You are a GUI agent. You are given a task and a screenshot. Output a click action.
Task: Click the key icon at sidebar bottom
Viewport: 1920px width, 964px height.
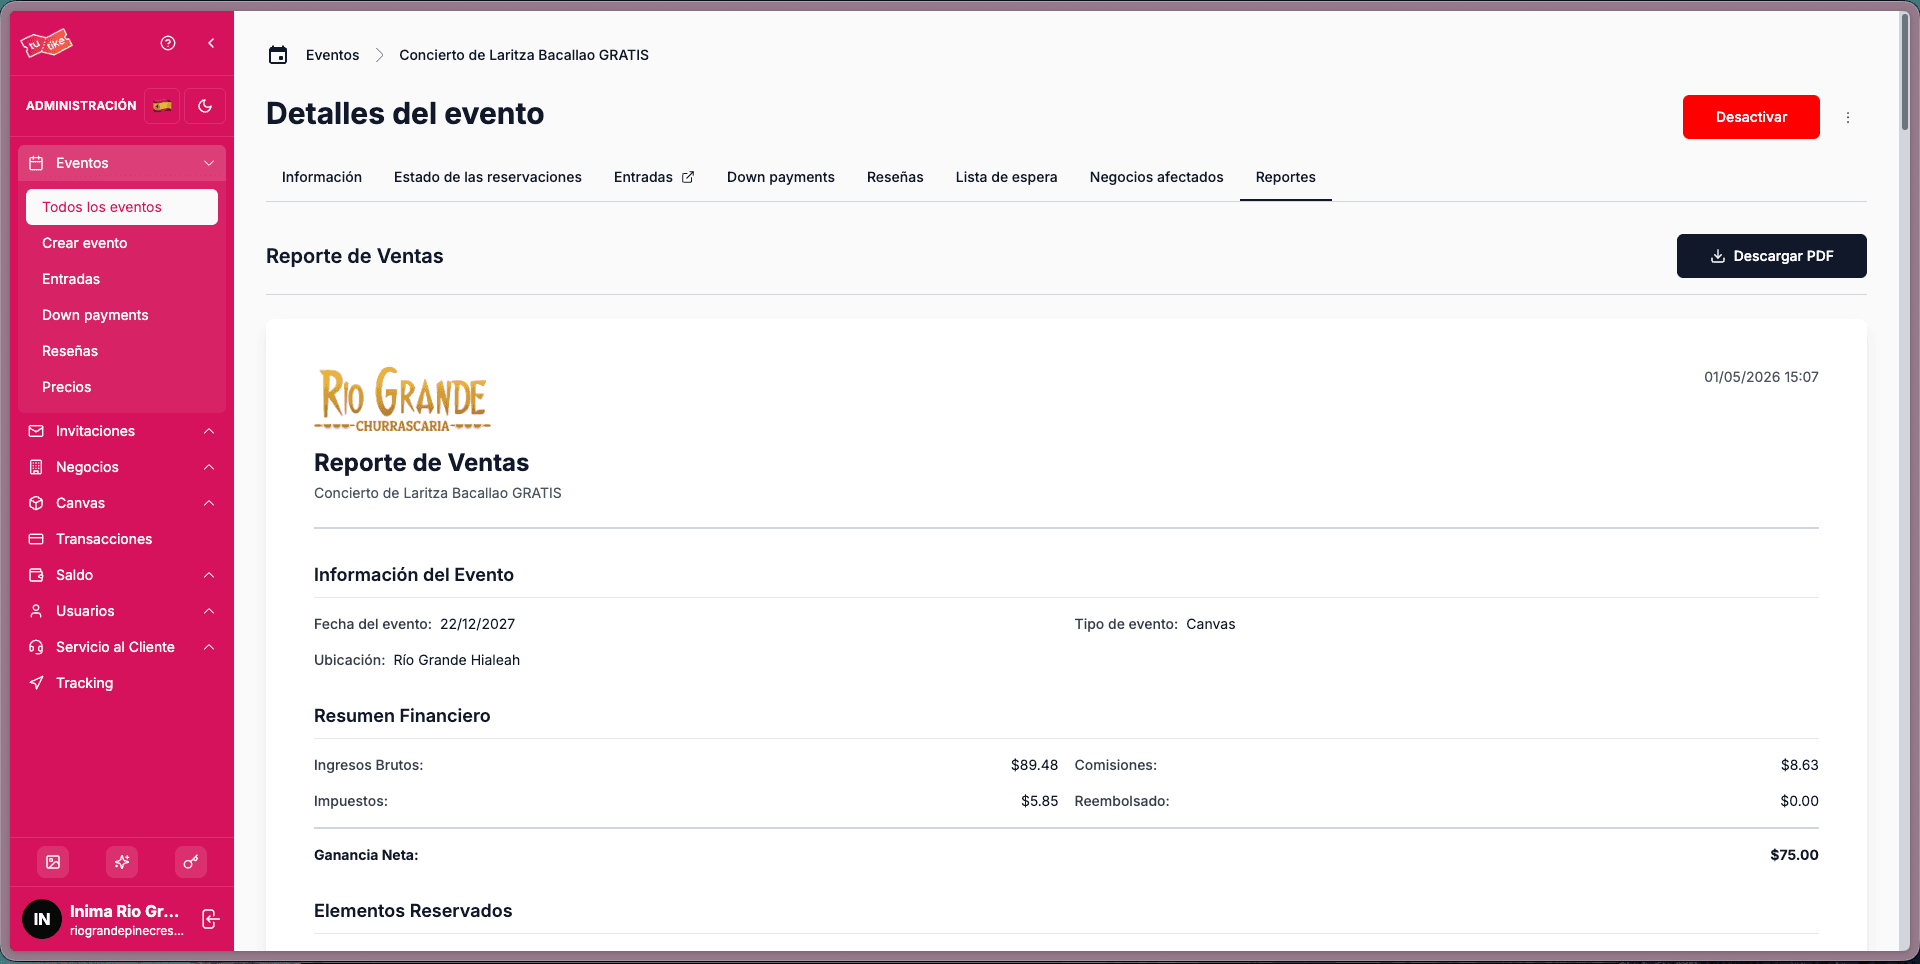(x=190, y=862)
